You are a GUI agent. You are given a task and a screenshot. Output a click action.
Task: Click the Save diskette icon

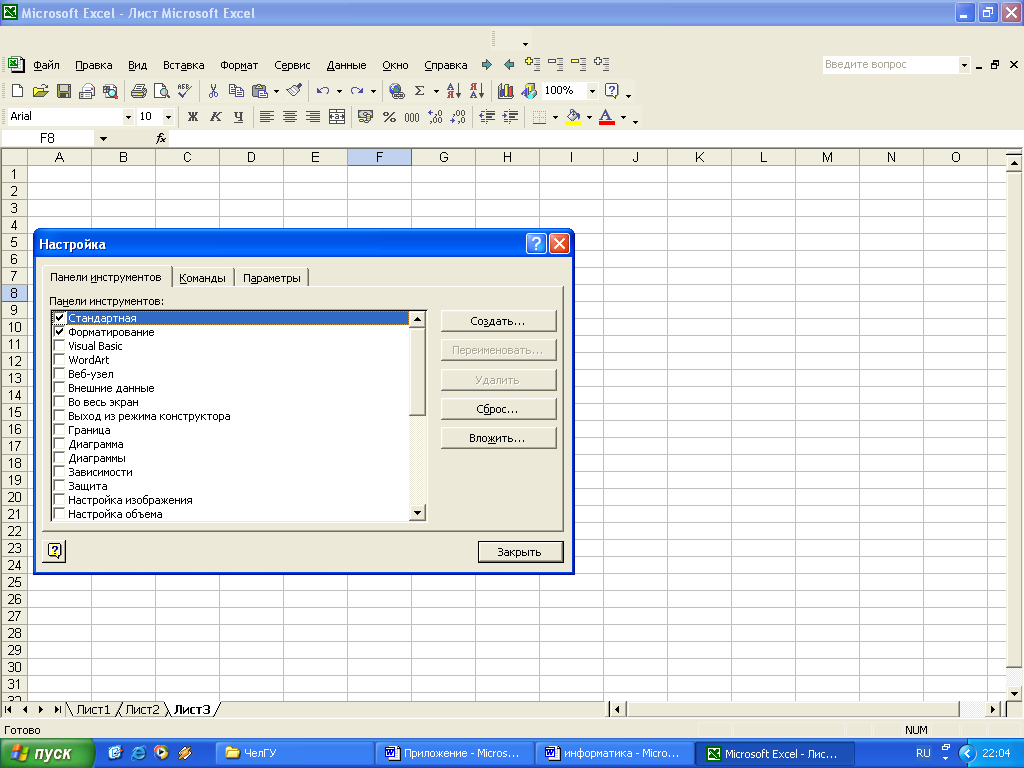63,91
